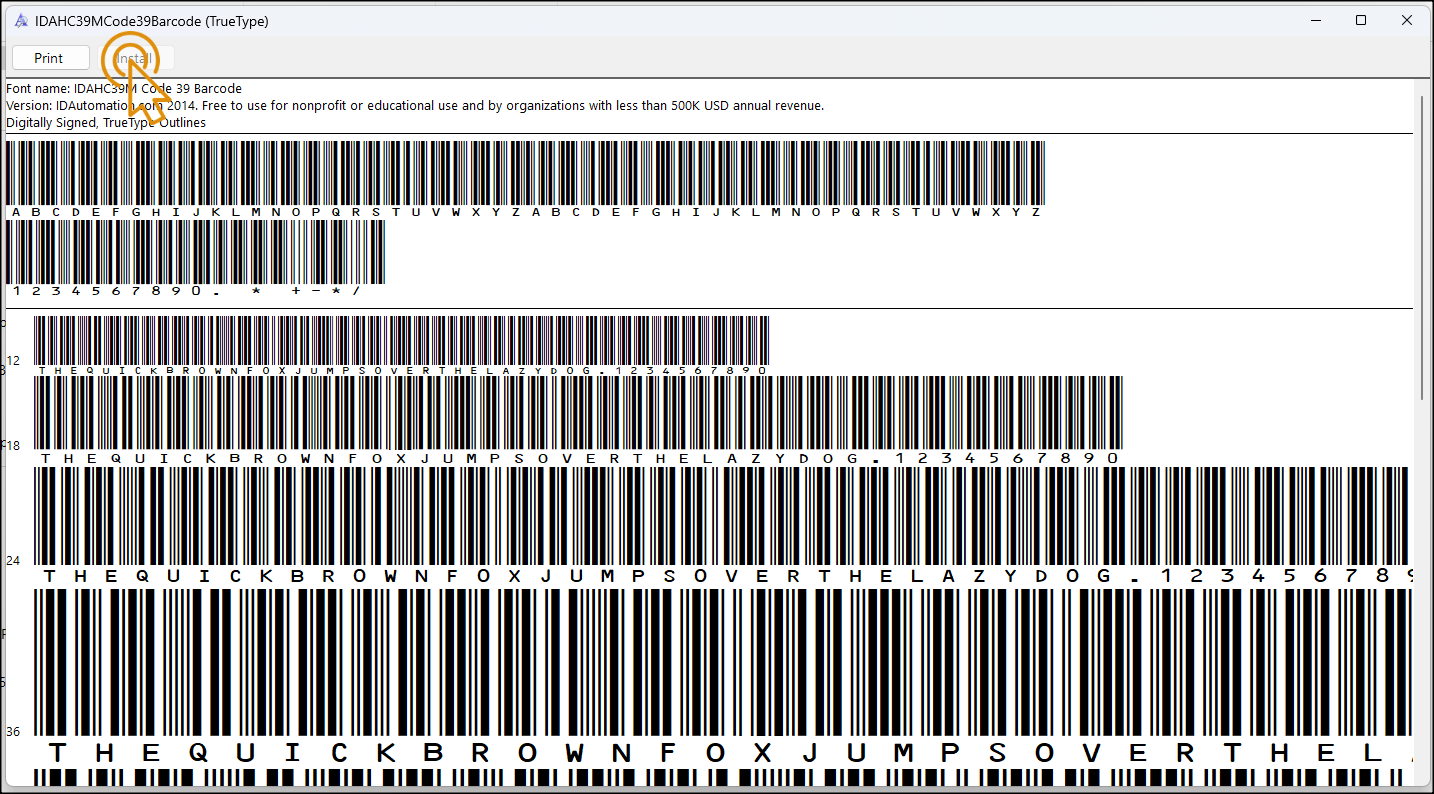Click the 36-point size label
Image resolution: width=1434 pixels, height=794 pixels.
(13, 731)
